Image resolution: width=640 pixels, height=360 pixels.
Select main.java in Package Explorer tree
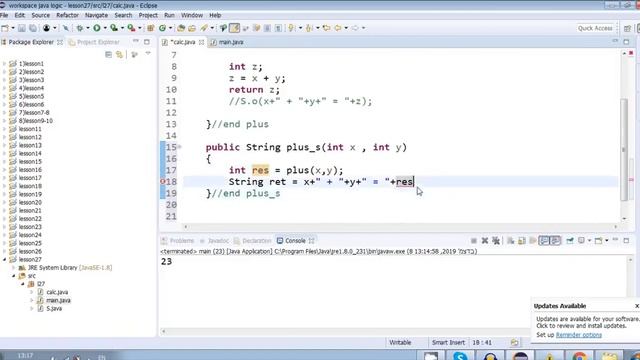[58, 300]
